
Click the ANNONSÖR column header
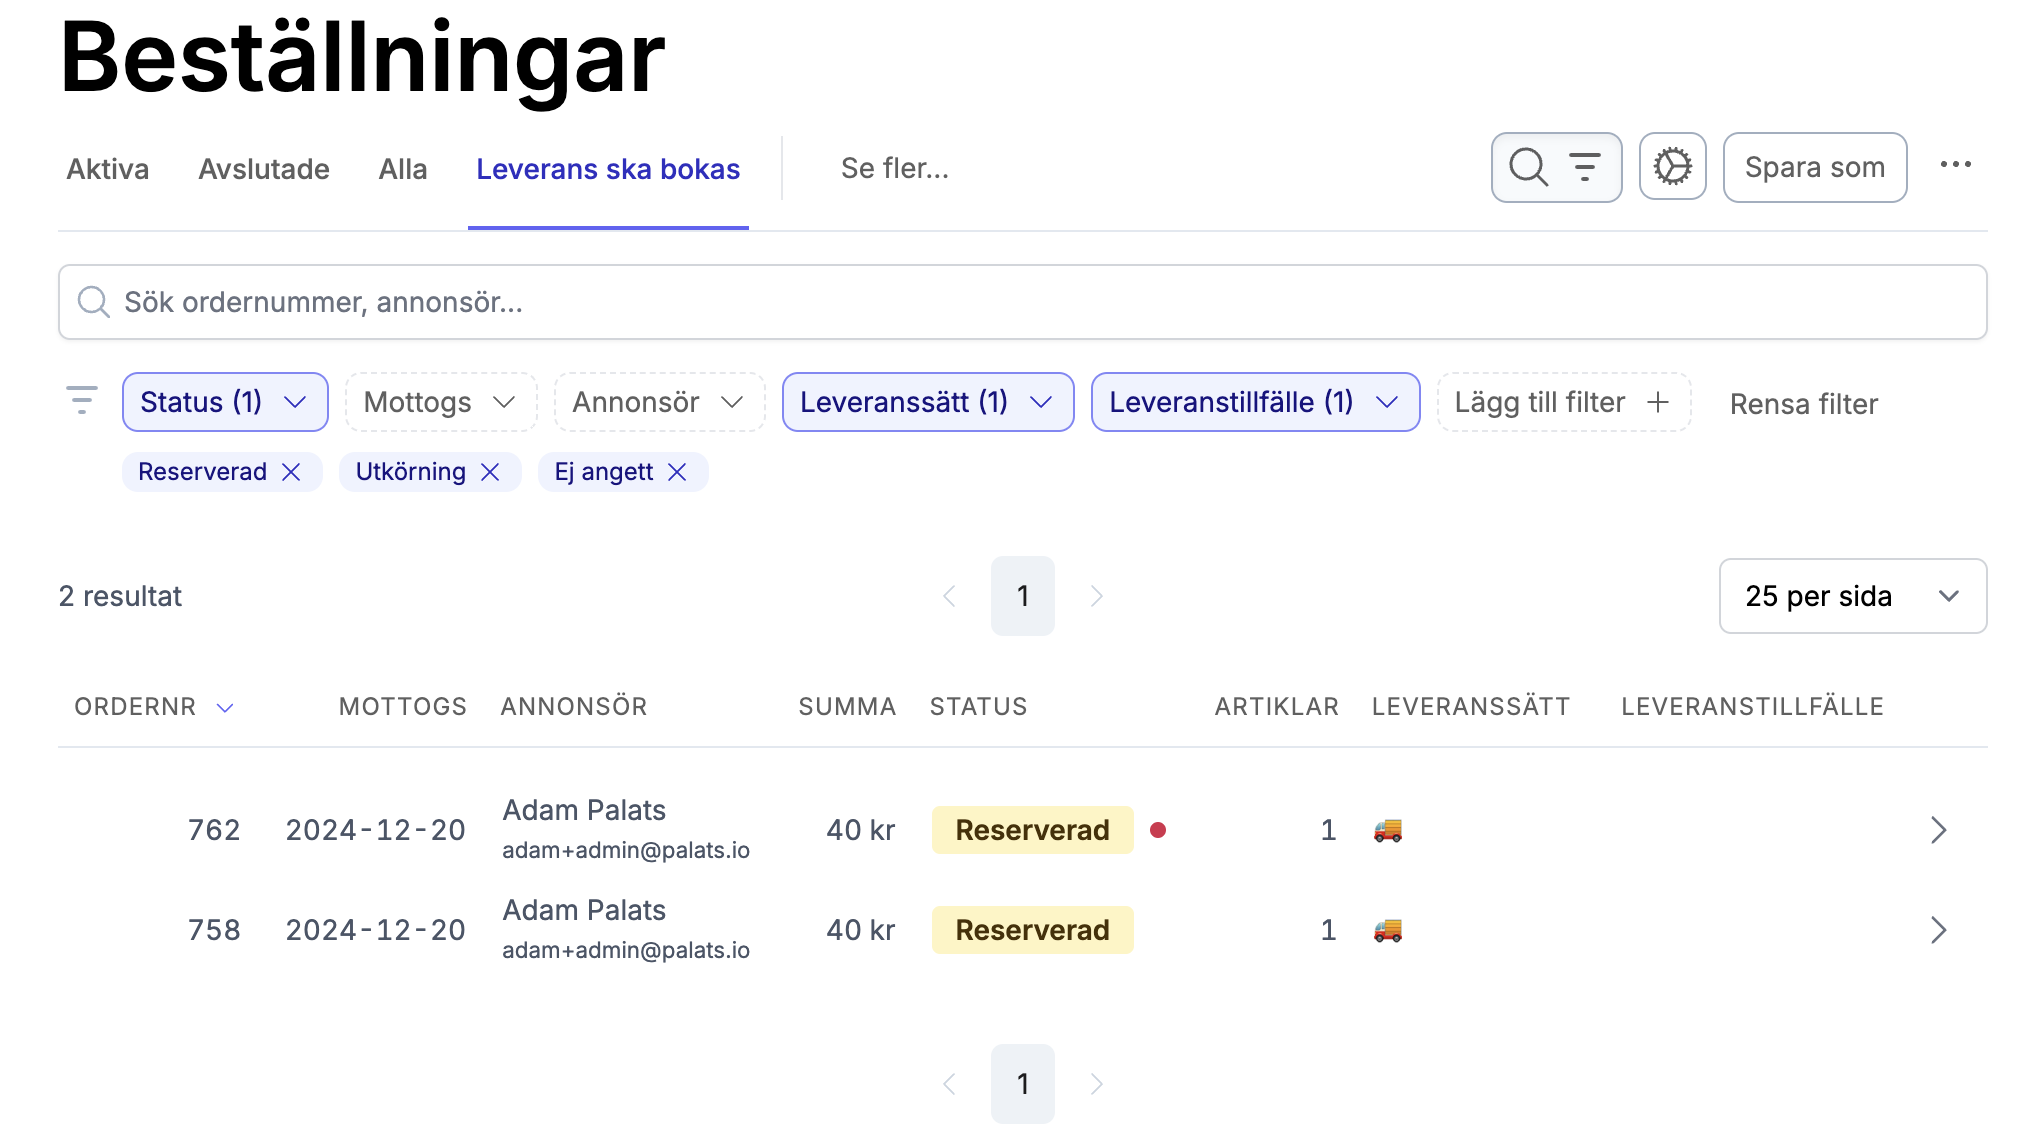coord(574,707)
